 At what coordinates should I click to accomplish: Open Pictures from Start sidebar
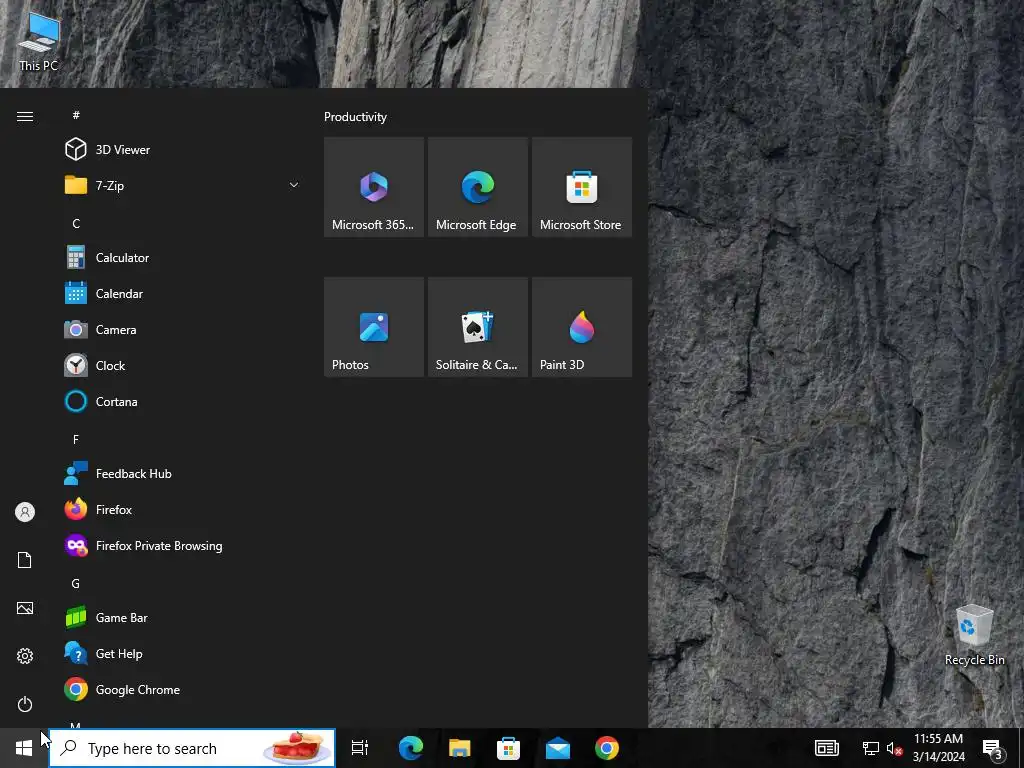coord(25,608)
